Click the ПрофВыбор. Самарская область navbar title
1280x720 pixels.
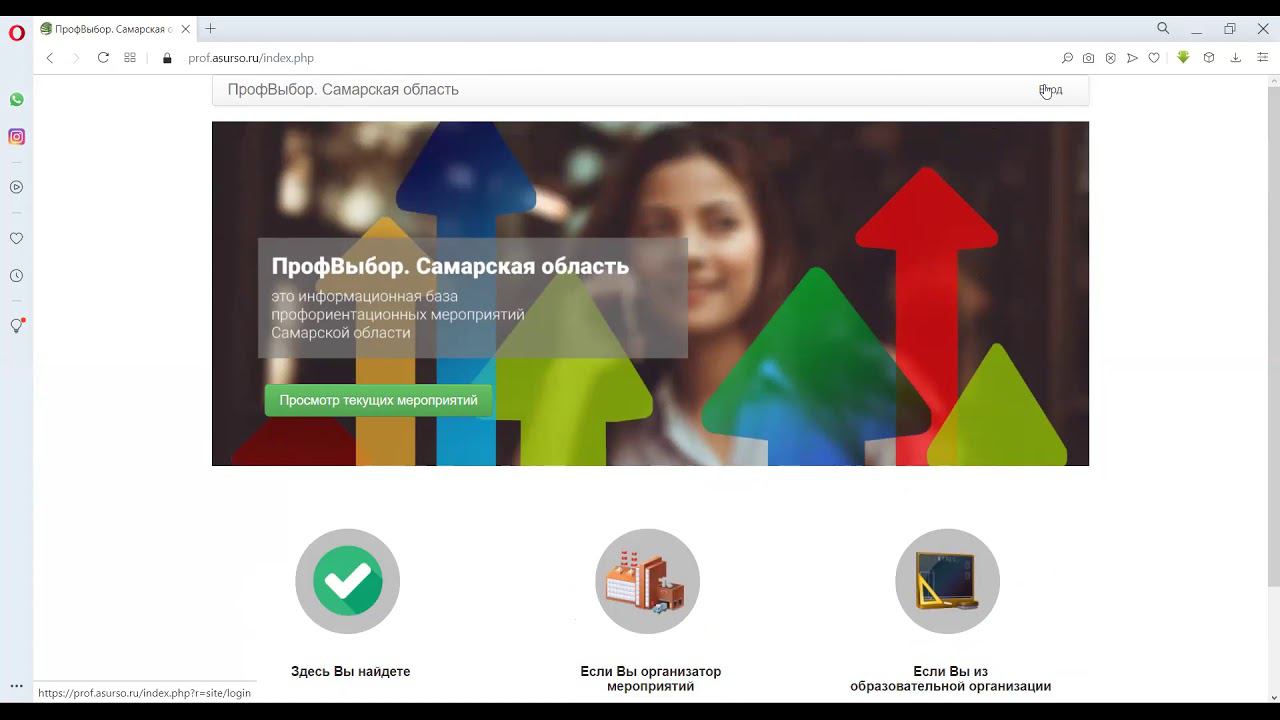[343, 90]
